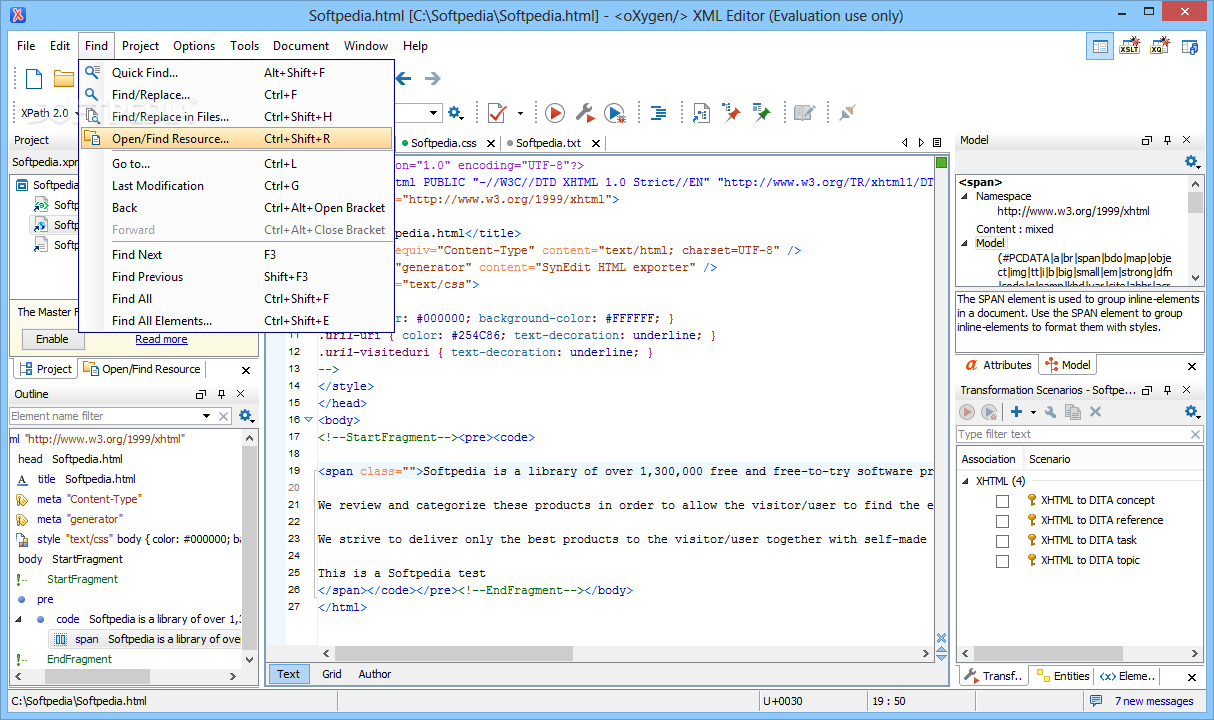This screenshot has width=1214, height=720.
Task: Click the validate checkmark toolbar icon
Action: (496, 113)
